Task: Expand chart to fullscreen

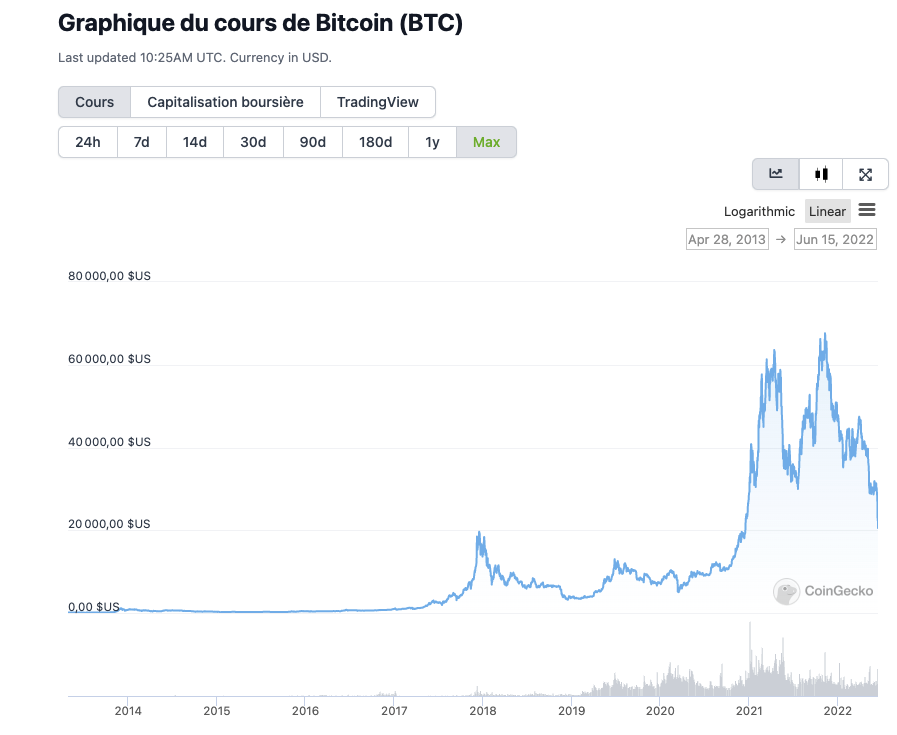Action: click(x=866, y=174)
